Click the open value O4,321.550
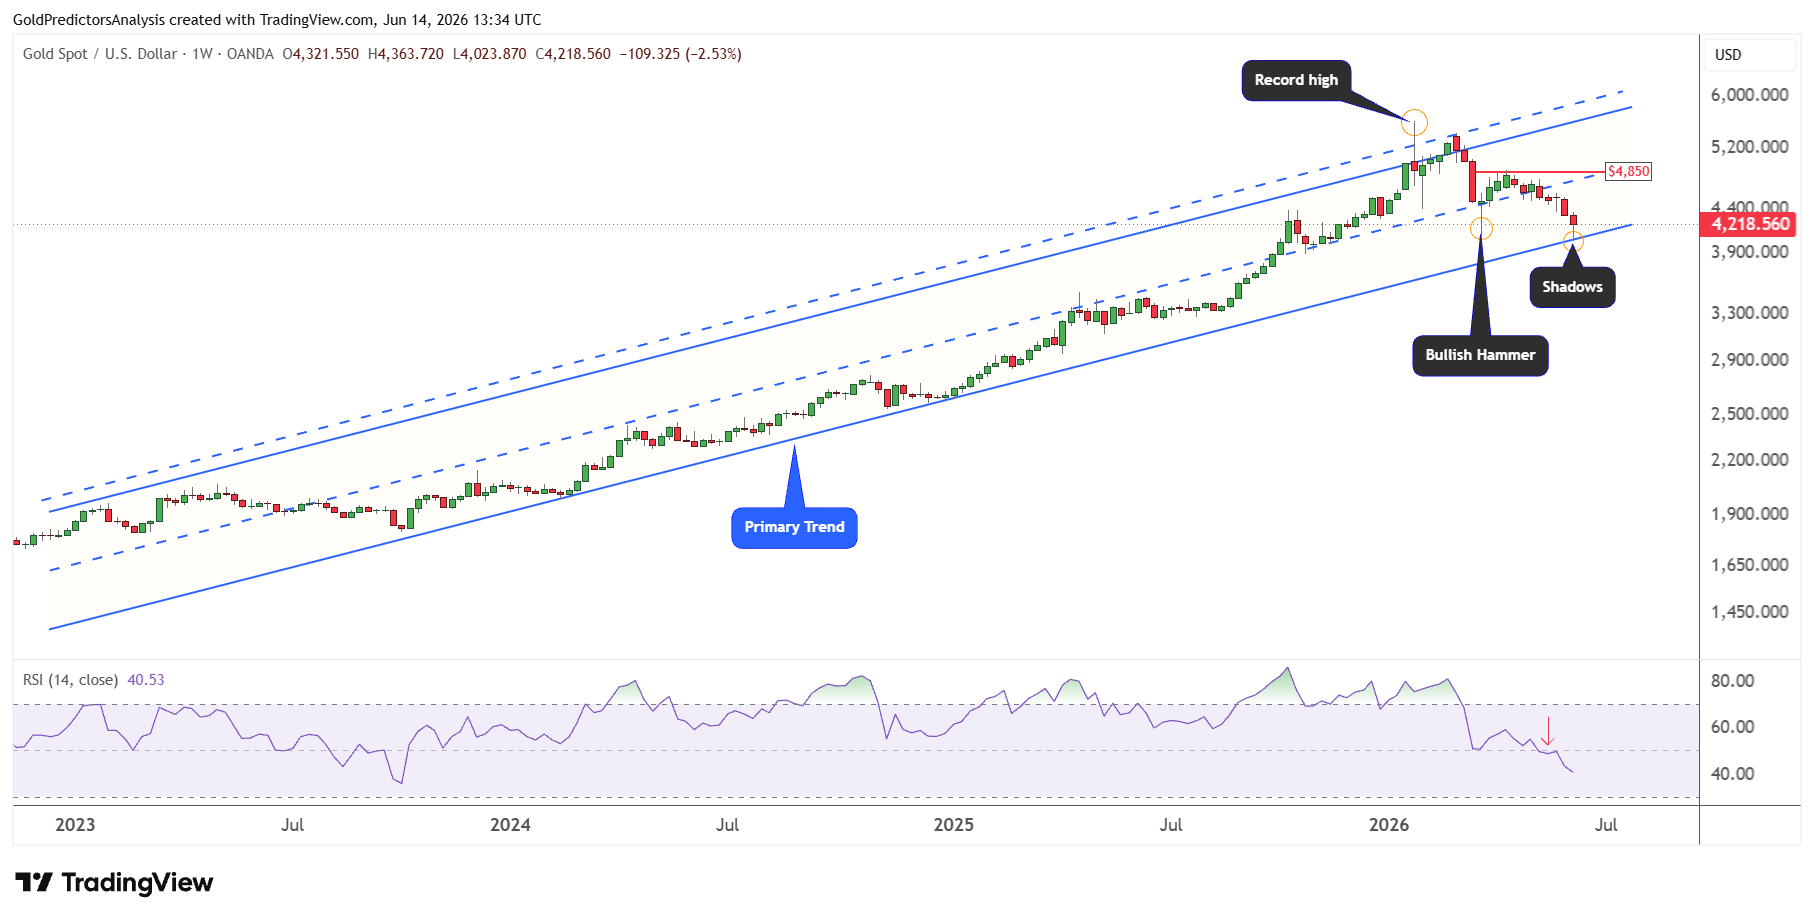This screenshot has width=1814, height=920. coord(321,54)
